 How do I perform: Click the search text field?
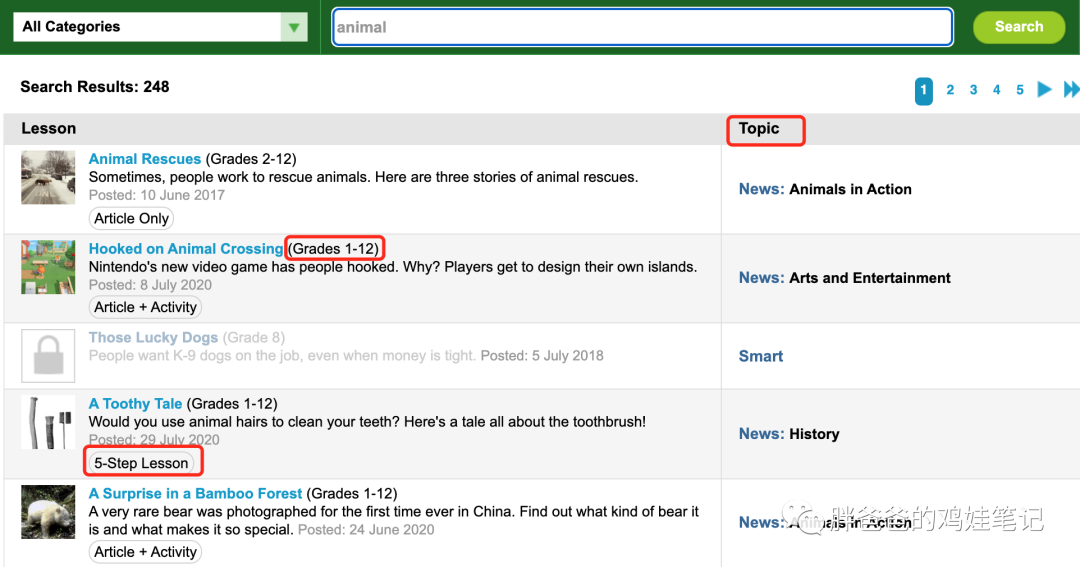(641, 27)
